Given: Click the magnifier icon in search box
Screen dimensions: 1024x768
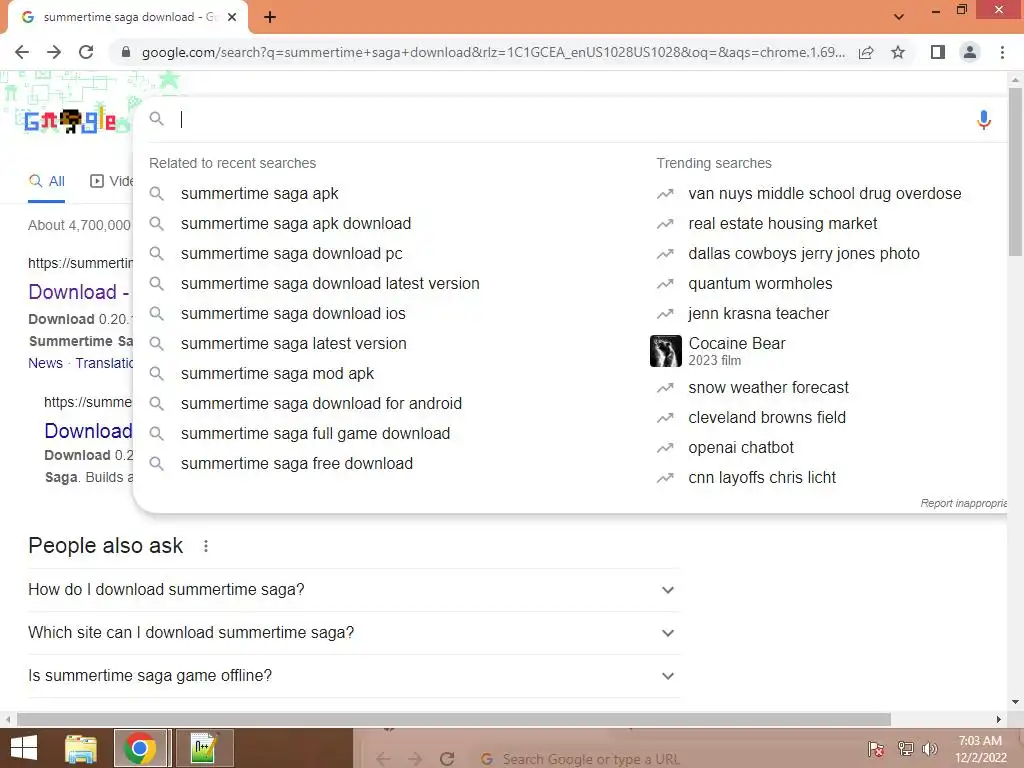Looking at the screenshot, I should coord(157,118).
